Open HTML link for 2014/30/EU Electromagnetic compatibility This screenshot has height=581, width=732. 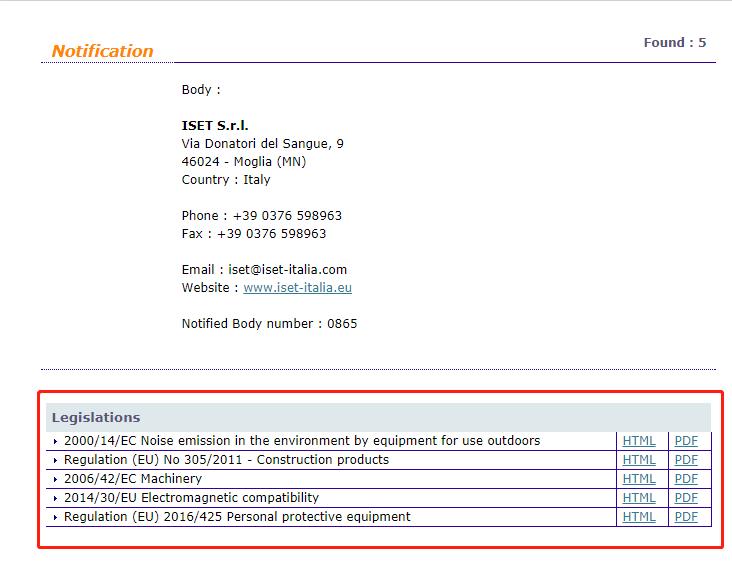[x=639, y=498]
